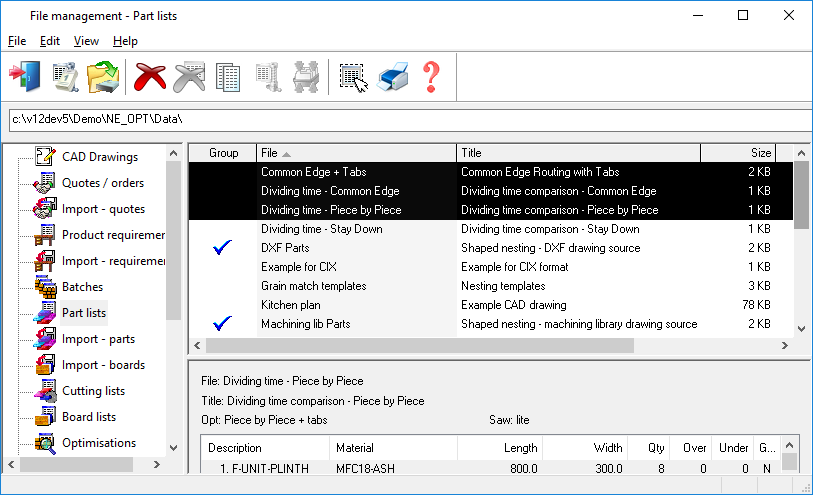813x495 pixels.
Task: Select the CAD Drawings icon in the tree
Action: 45,156
